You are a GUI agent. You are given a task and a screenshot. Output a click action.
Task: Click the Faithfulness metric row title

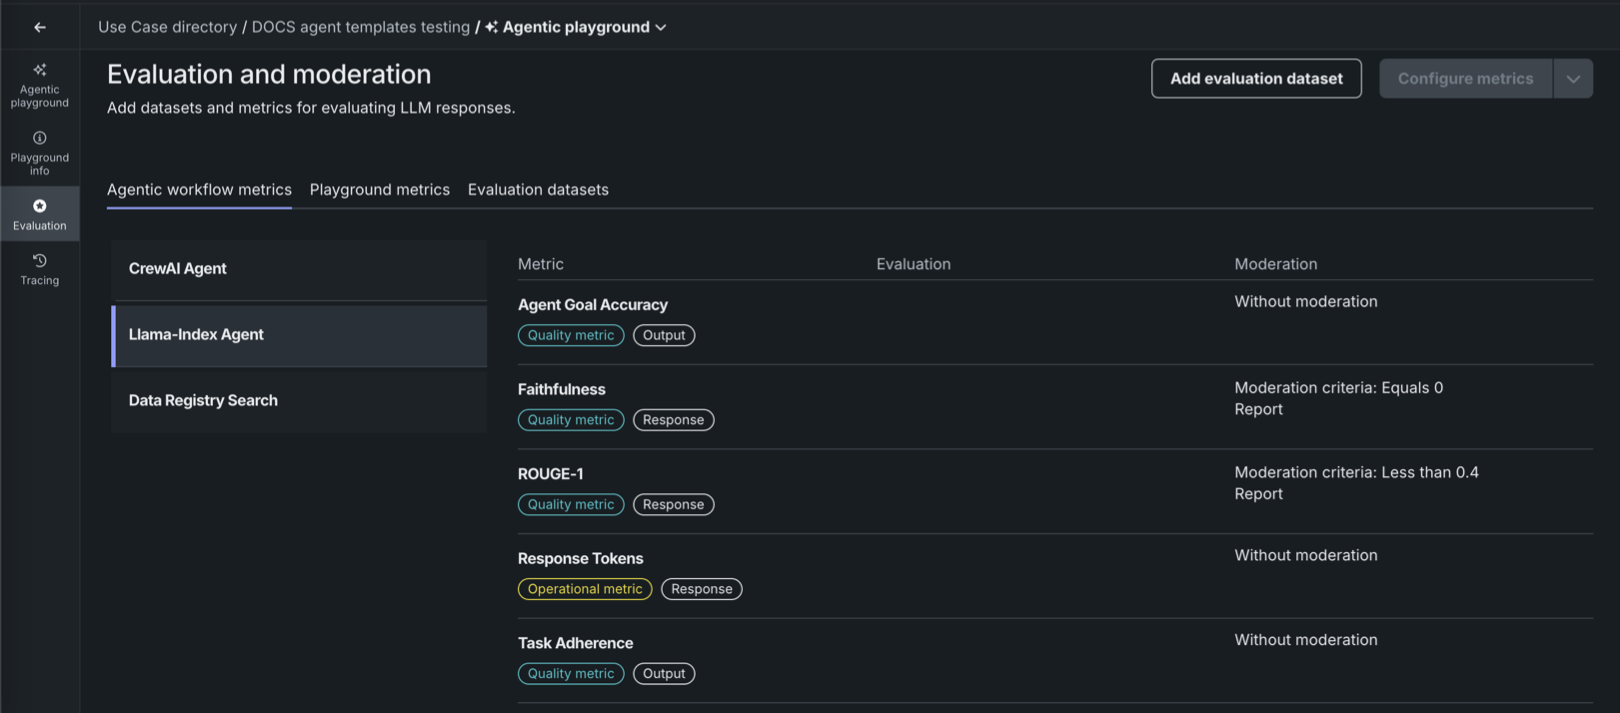tap(562, 390)
